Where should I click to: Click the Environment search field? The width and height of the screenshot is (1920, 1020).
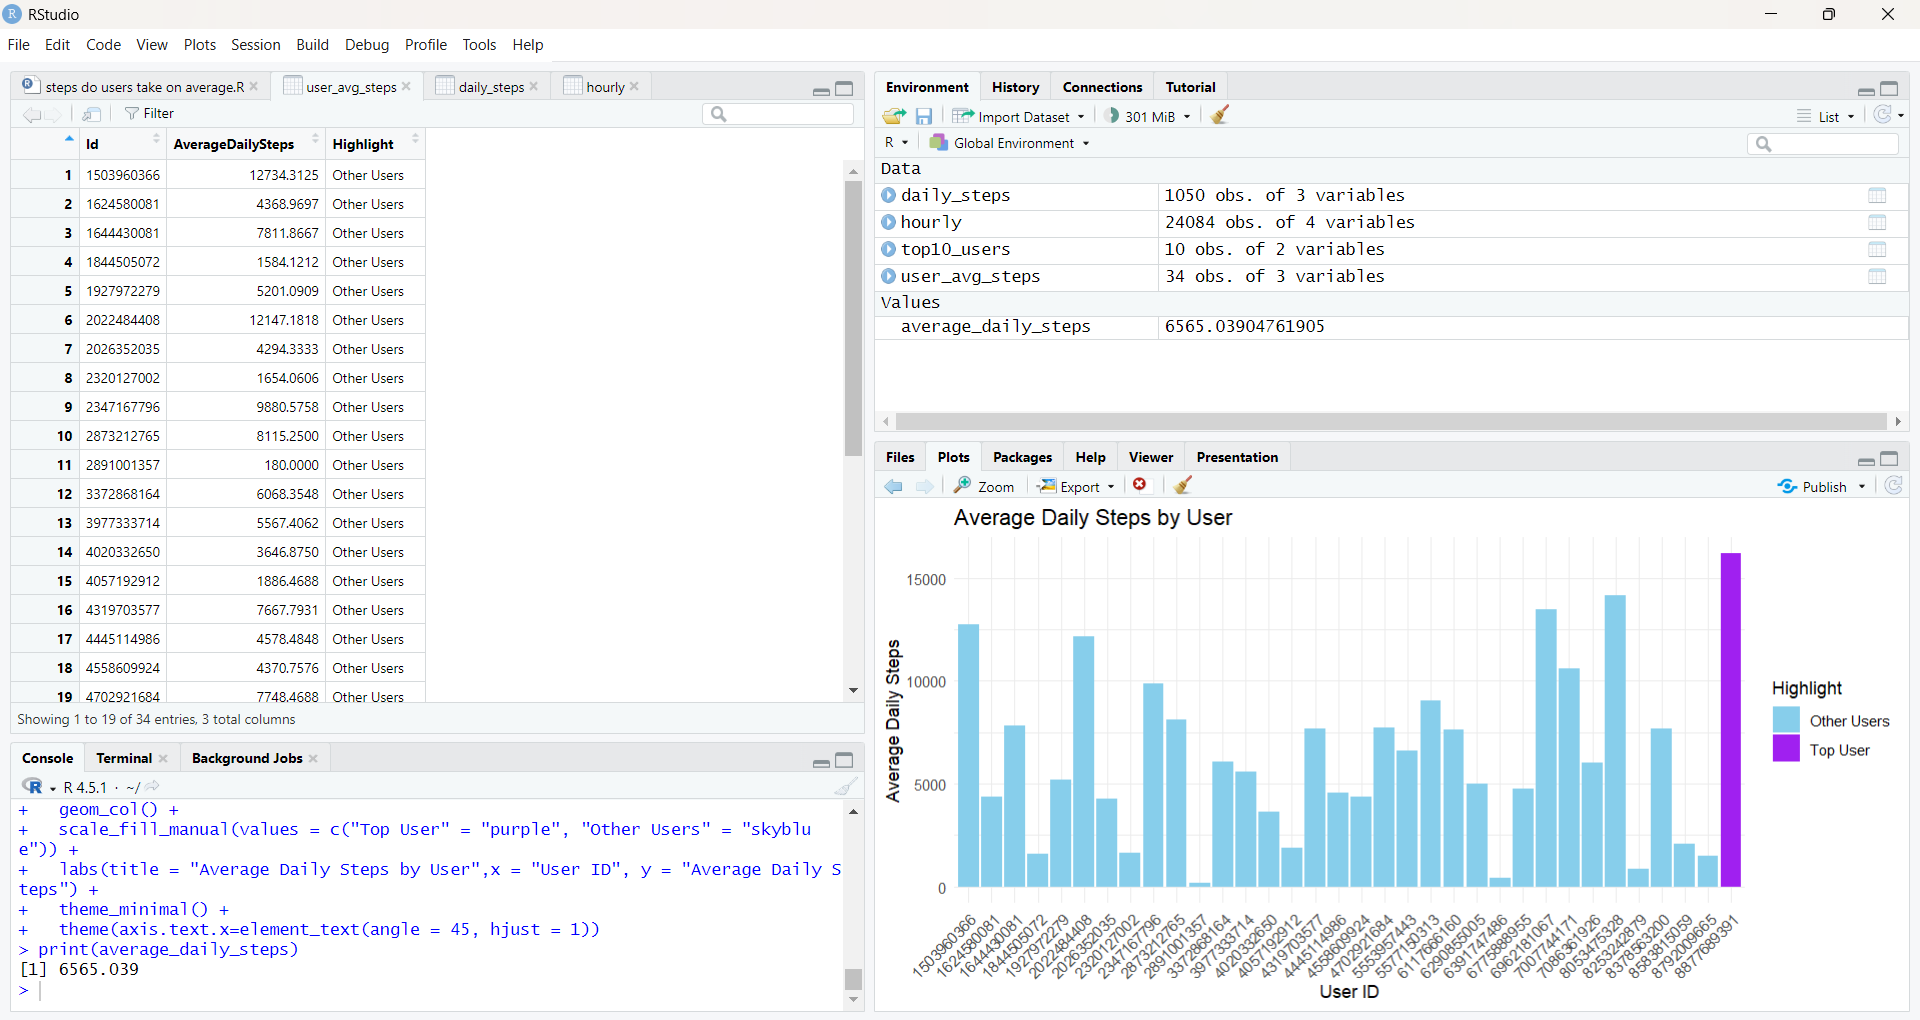coord(1823,144)
